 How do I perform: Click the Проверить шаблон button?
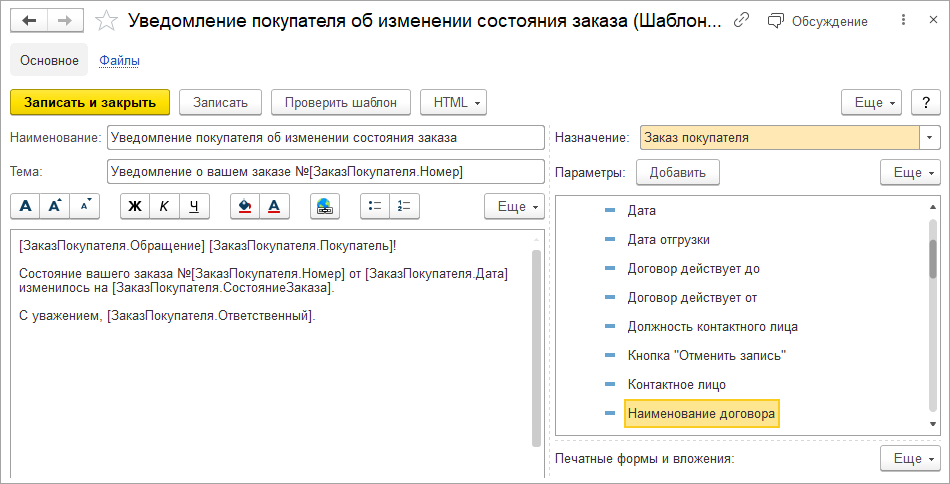(x=341, y=102)
